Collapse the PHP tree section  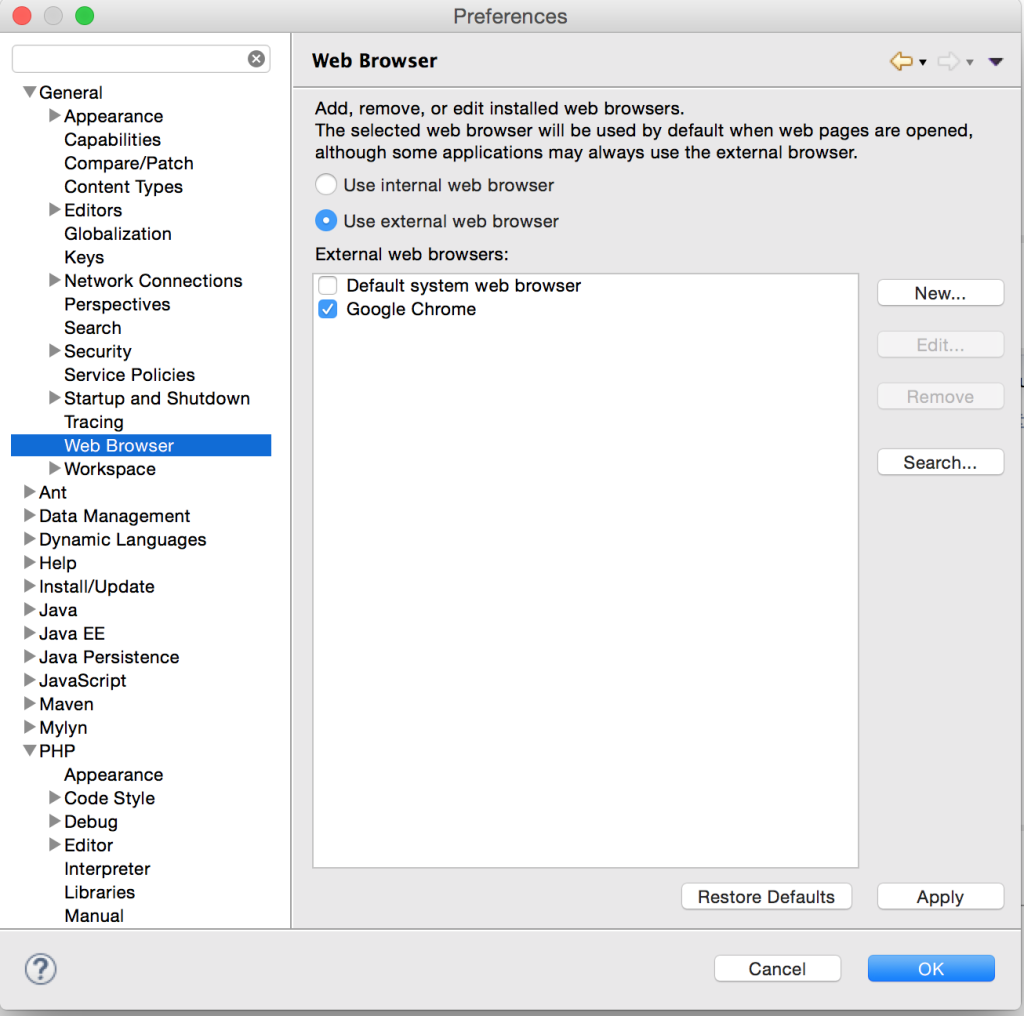click(29, 751)
